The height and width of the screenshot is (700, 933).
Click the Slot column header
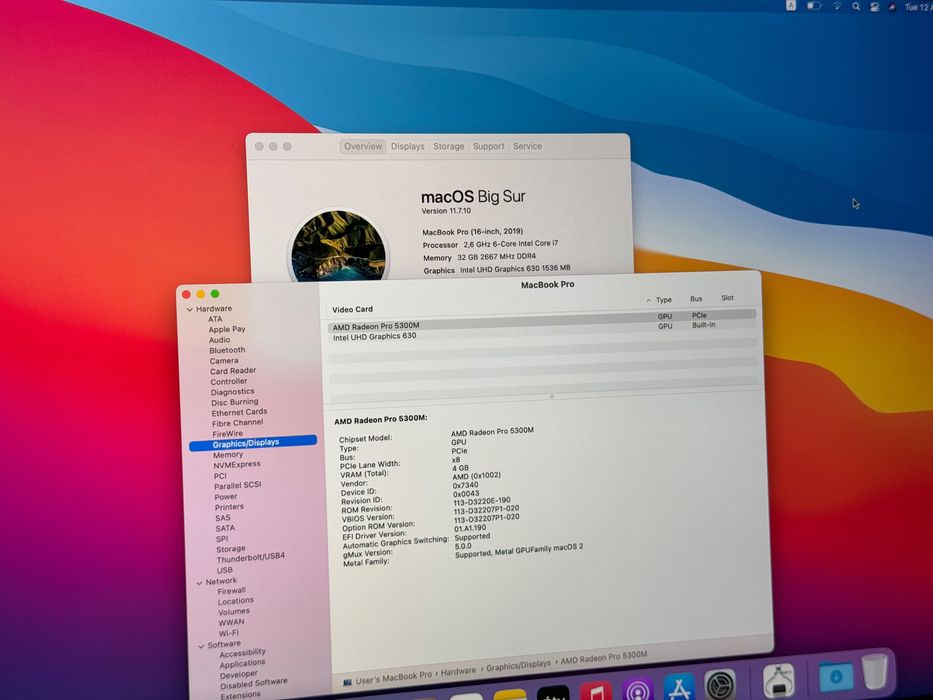coord(727,298)
